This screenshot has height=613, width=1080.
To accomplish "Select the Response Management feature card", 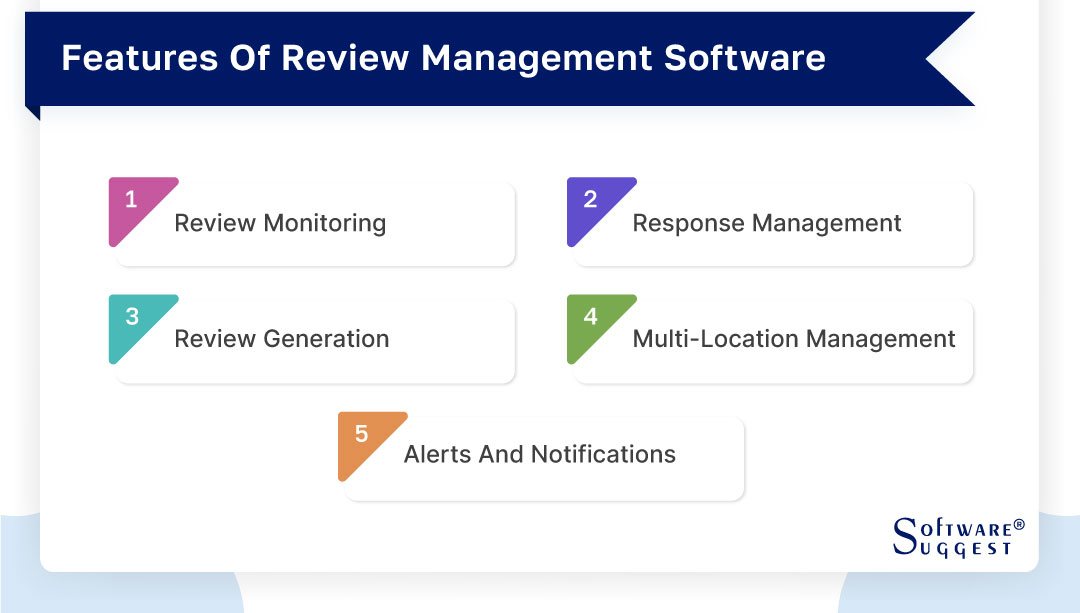I will tap(771, 224).
